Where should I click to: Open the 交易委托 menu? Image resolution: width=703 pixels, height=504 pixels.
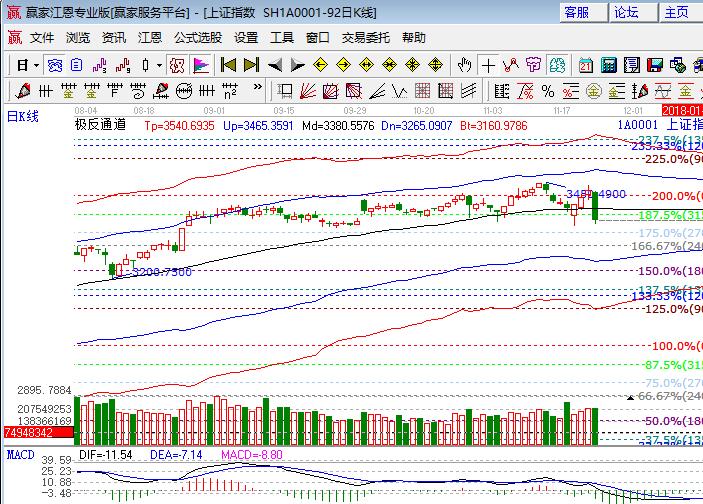click(367, 37)
